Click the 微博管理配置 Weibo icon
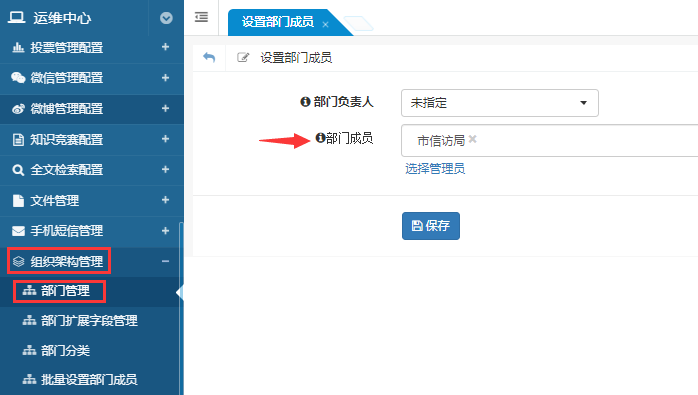Image resolution: width=698 pixels, height=395 pixels. [18, 108]
